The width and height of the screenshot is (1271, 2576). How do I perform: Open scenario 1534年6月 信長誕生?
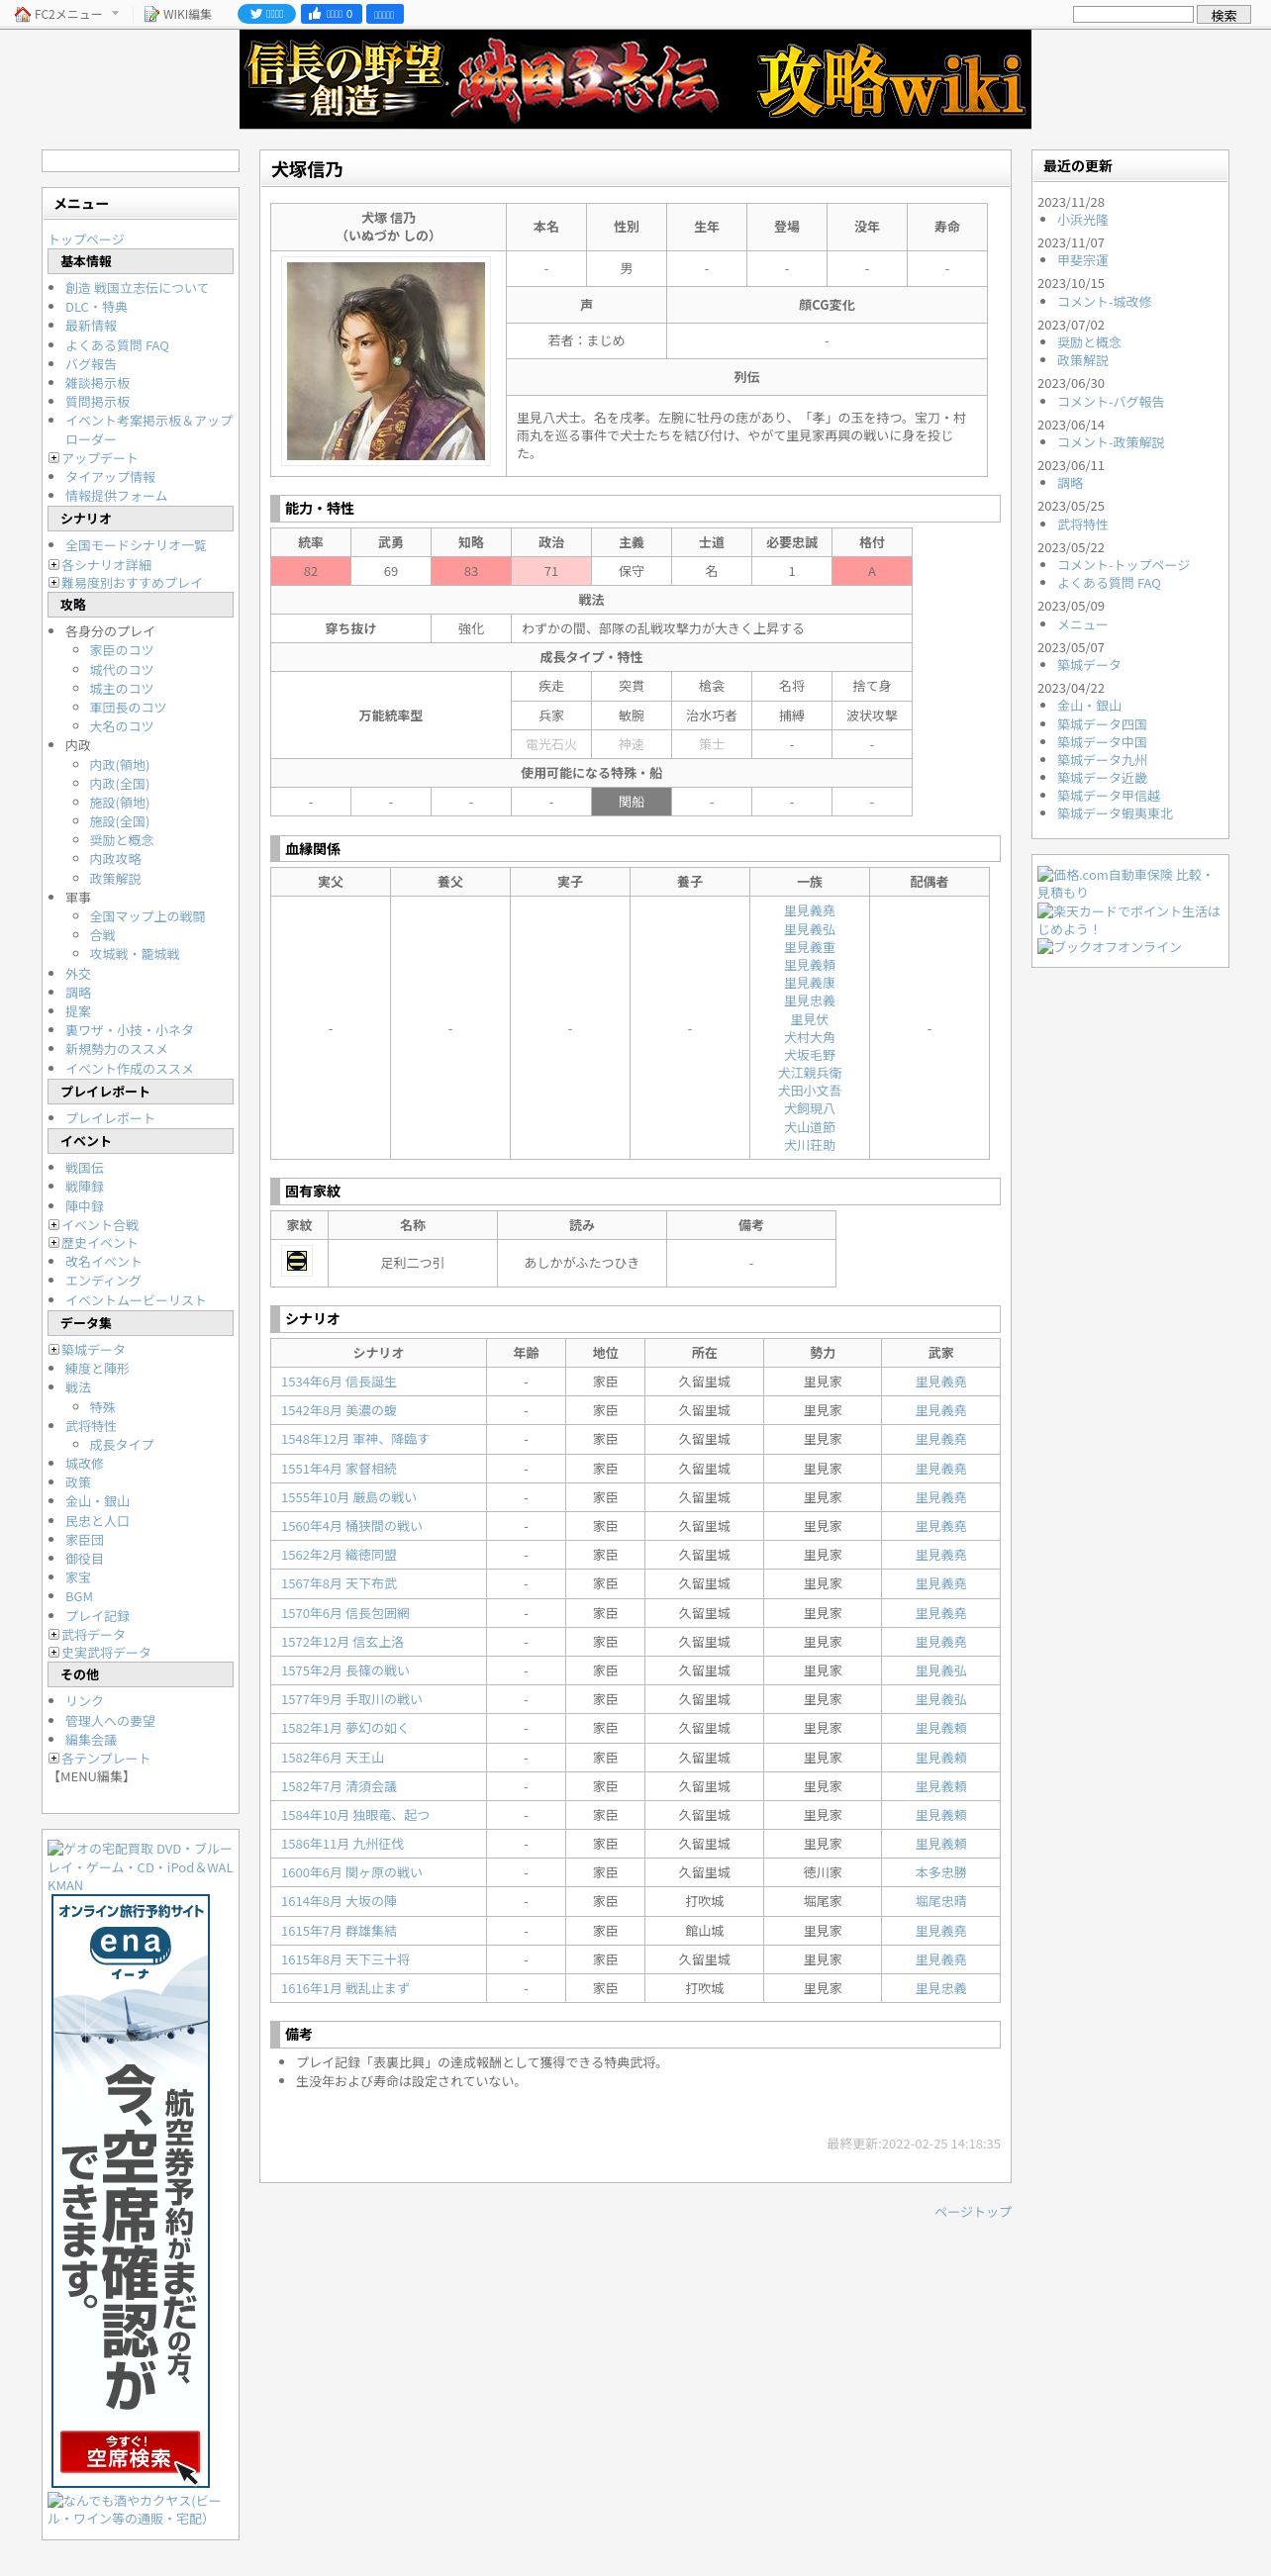338,1382
